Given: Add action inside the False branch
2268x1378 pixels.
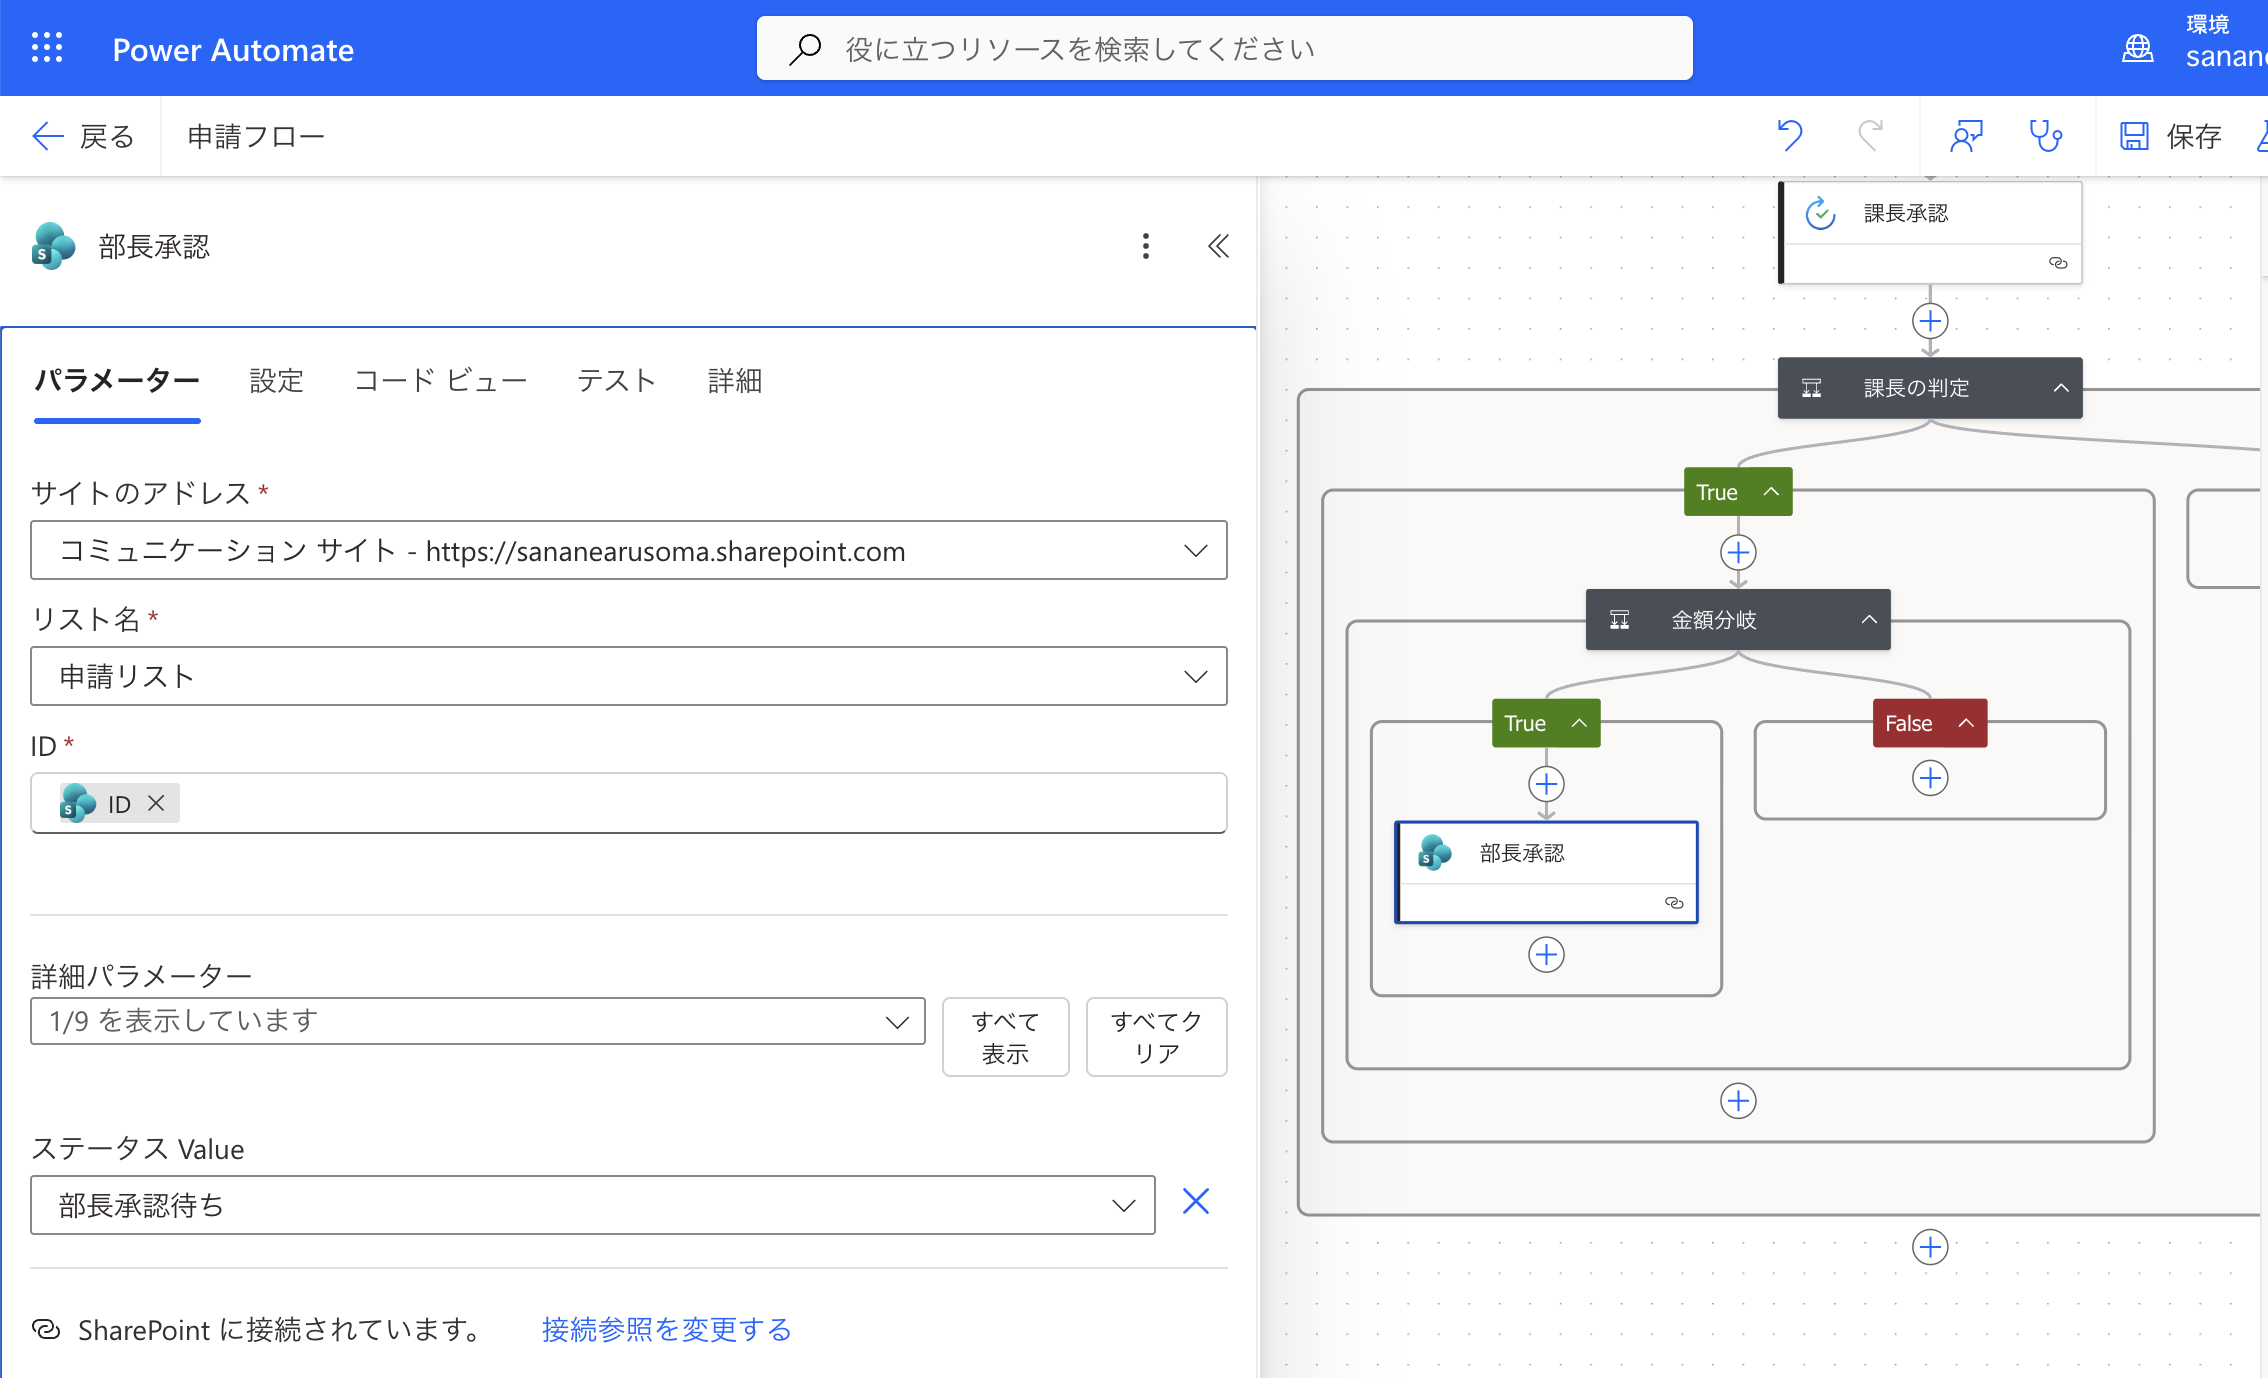Looking at the screenshot, I should click(x=1930, y=778).
